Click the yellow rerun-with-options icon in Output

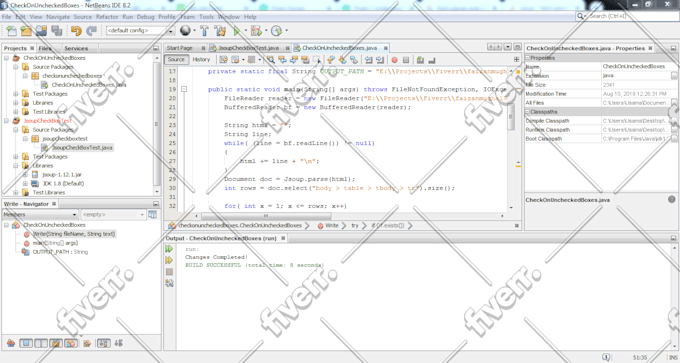coord(169,260)
